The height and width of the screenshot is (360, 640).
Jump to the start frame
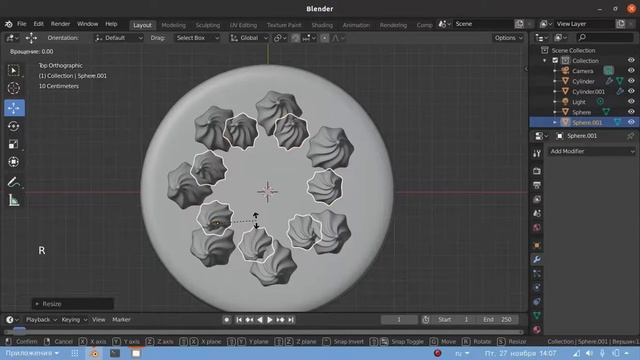239,320
